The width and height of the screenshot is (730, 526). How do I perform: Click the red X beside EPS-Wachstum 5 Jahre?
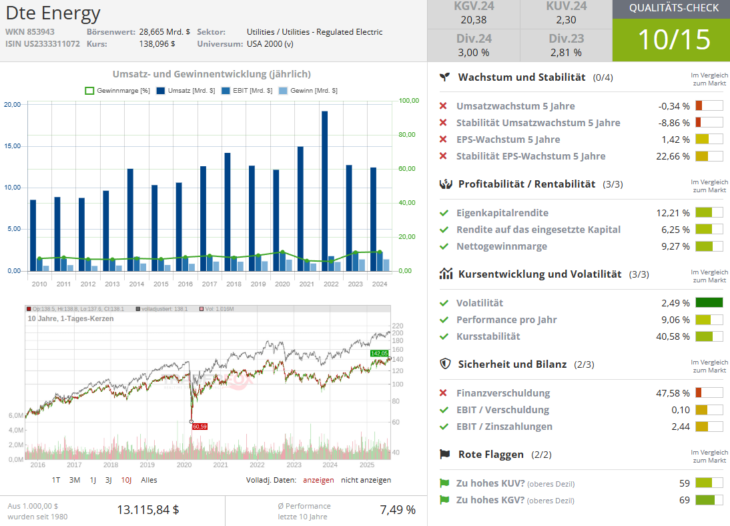tap(443, 140)
